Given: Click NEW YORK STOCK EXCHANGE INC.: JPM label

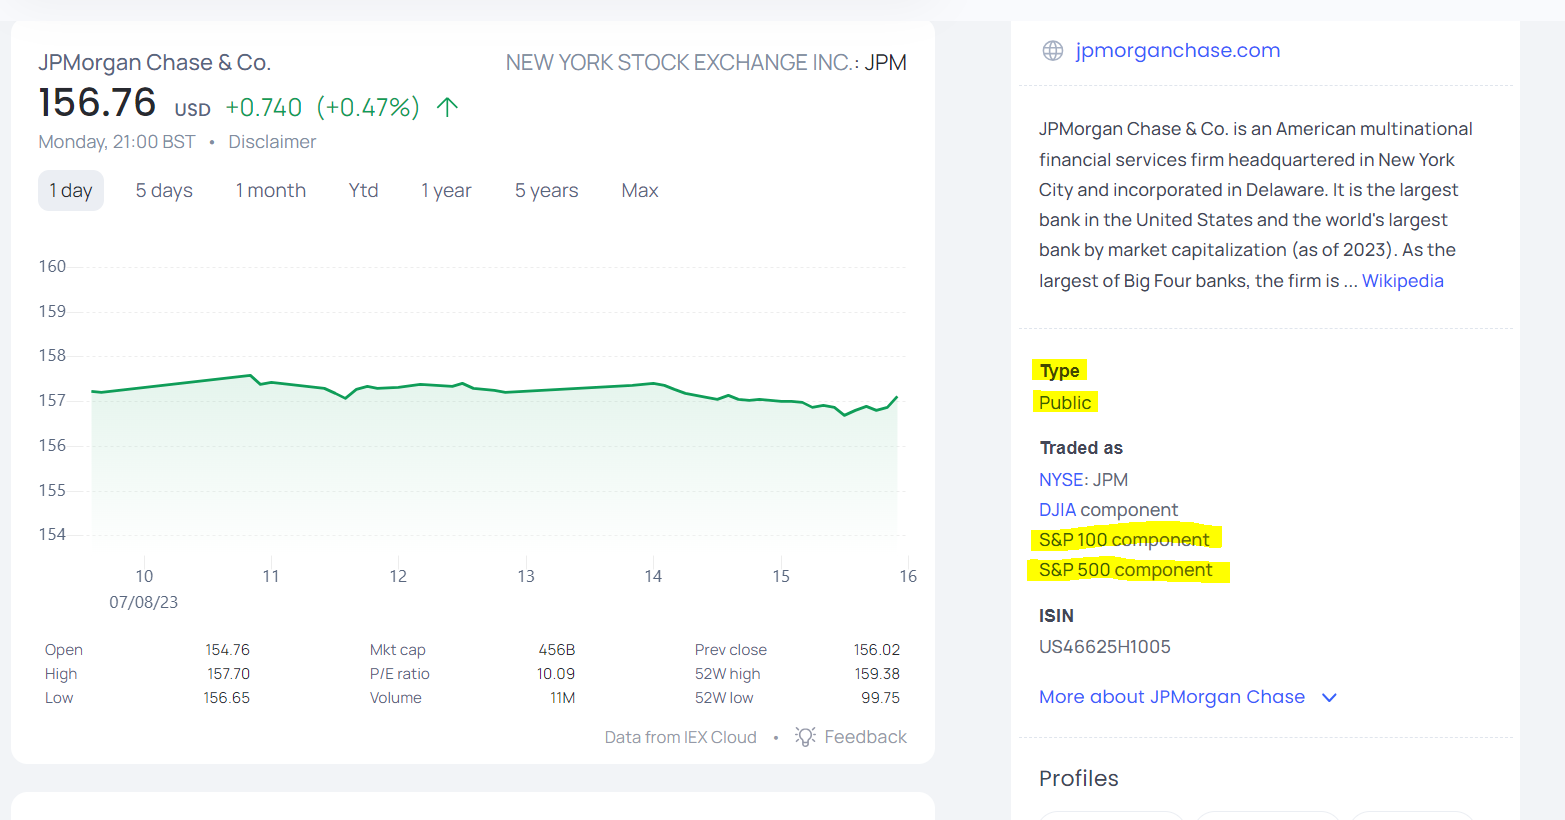Looking at the screenshot, I should click(706, 63).
